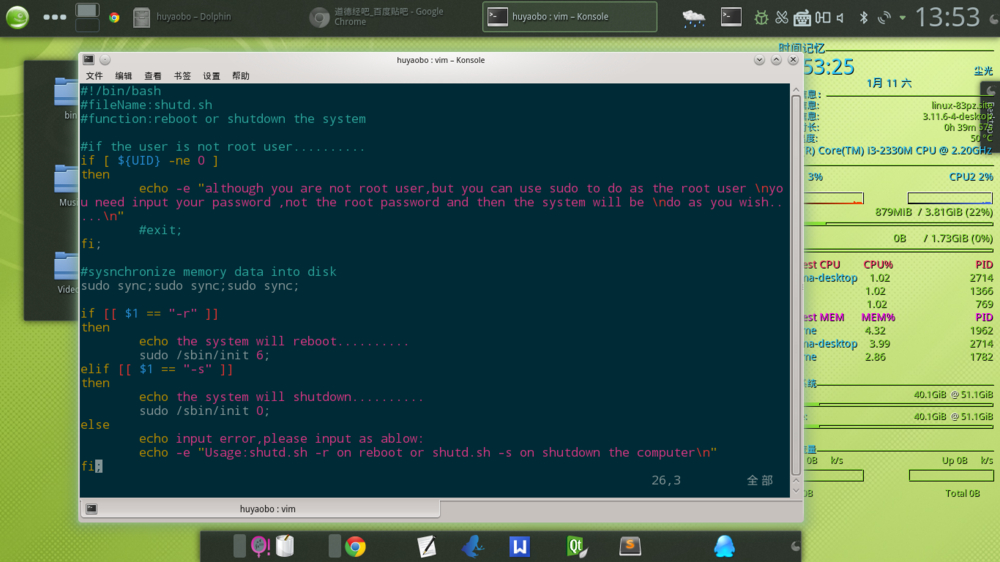Screen dimensions: 1000x562
Task: Launch the Sublime Text dock icon
Action: click(x=630, y=546)
